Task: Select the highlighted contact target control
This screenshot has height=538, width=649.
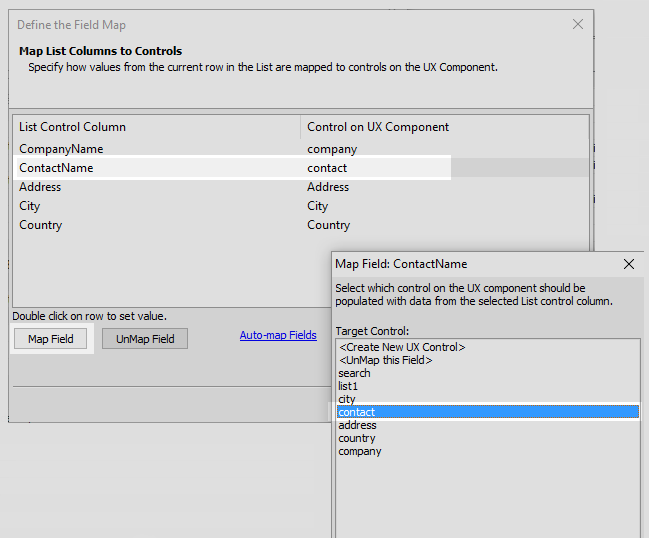Action: (488, 412)
